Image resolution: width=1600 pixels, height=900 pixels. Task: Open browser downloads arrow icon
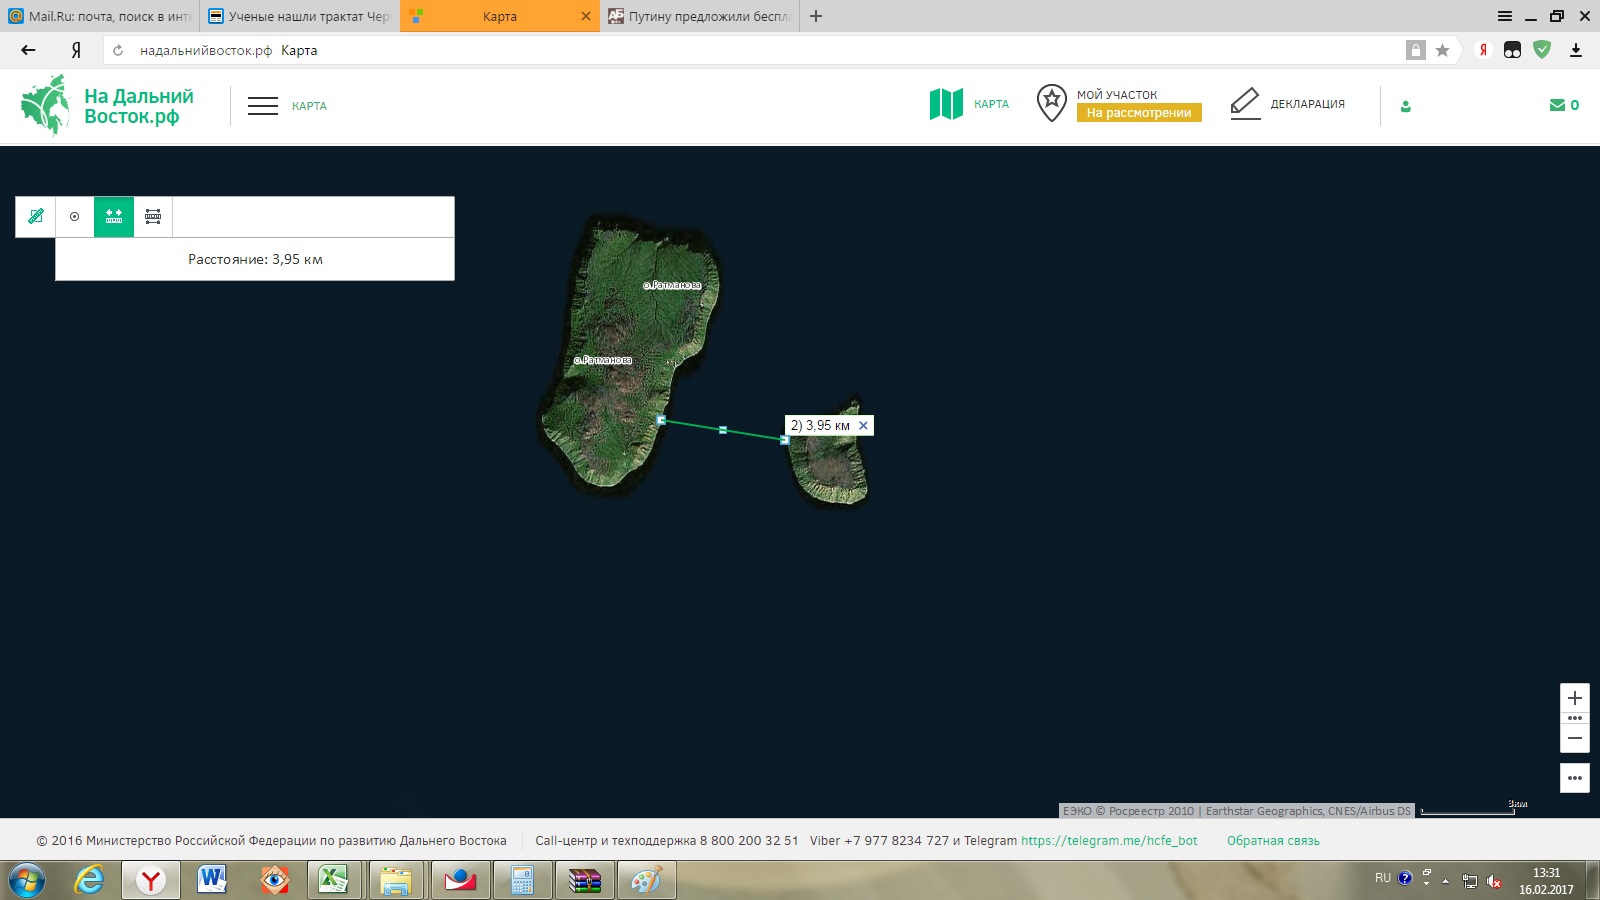(x=1576, y=50)
